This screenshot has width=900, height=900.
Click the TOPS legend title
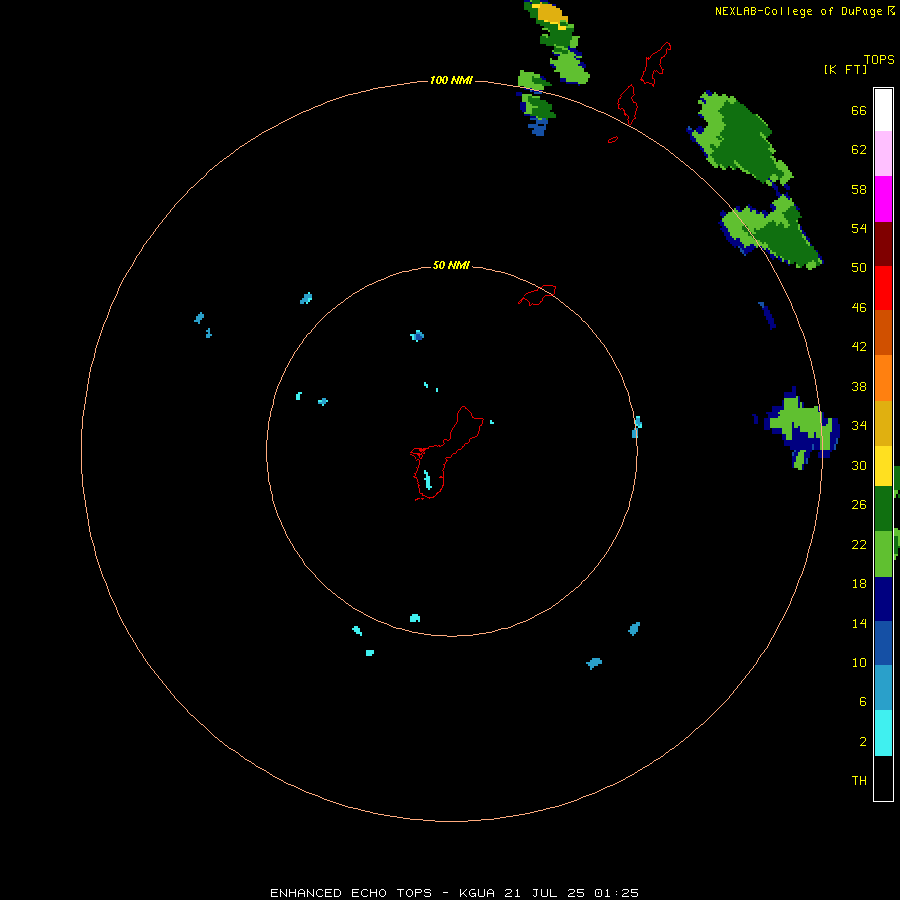[879, 59]
